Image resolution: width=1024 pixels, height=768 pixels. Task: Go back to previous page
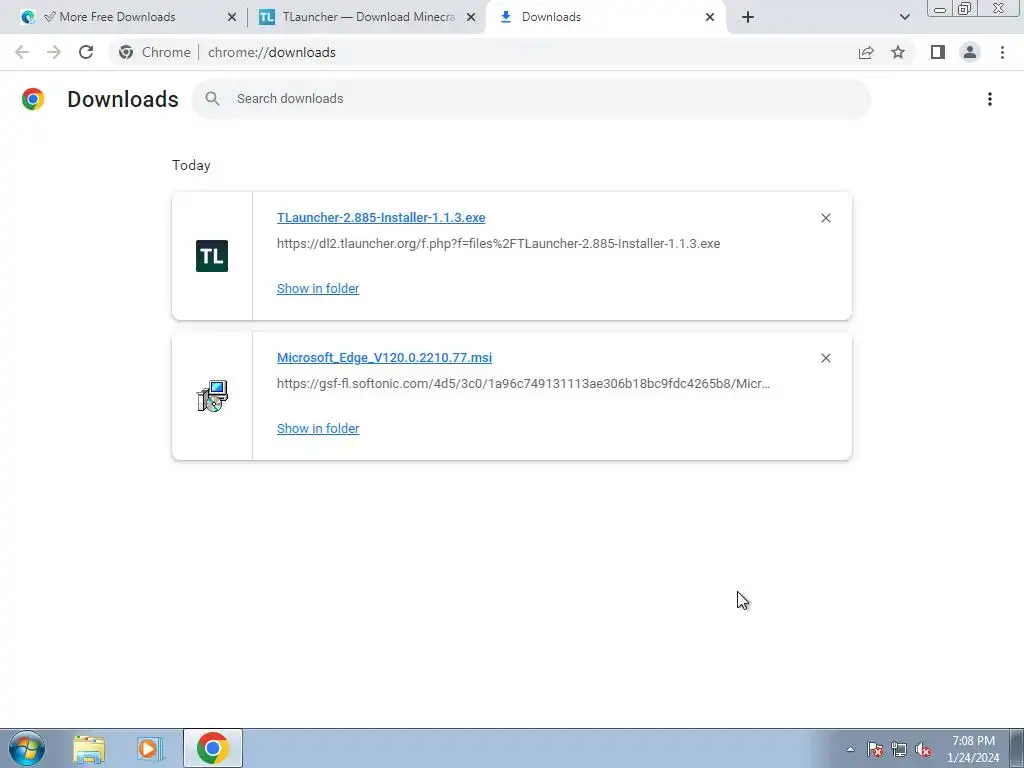(22, 52)
